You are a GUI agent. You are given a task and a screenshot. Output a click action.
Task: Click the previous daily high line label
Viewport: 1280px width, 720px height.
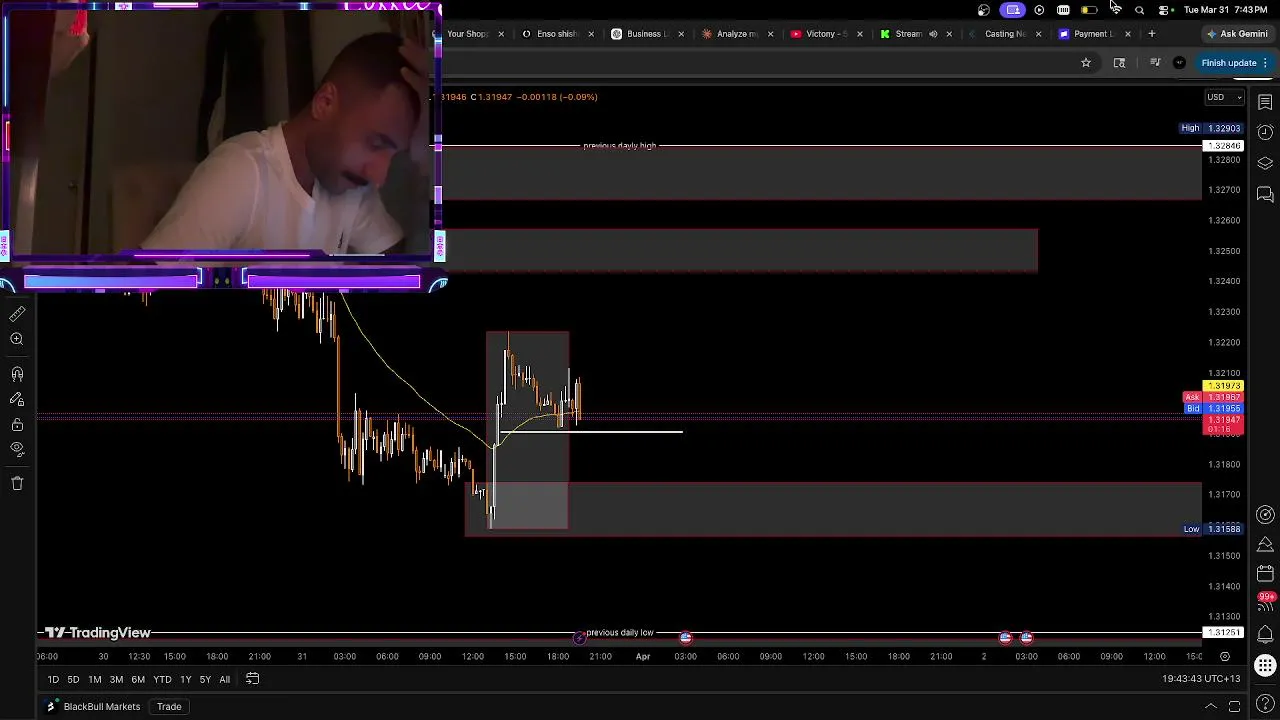620,146
